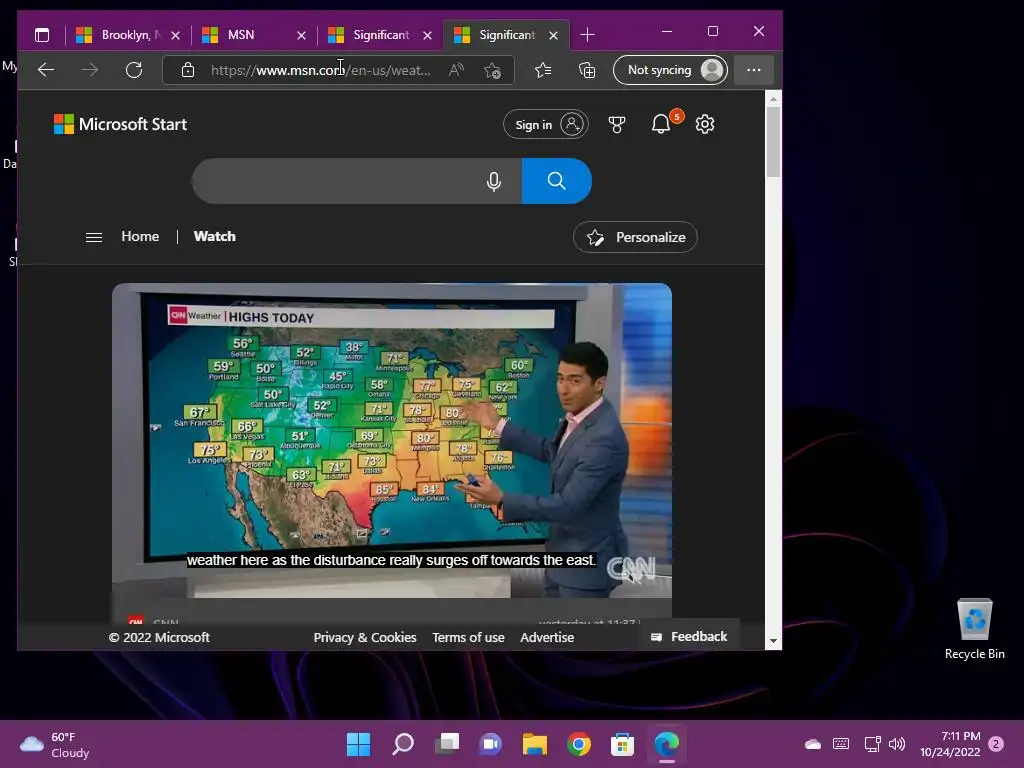Click the address bar URL field
Viewport: 1024px width, 768px height.
(x=320, y=70)
